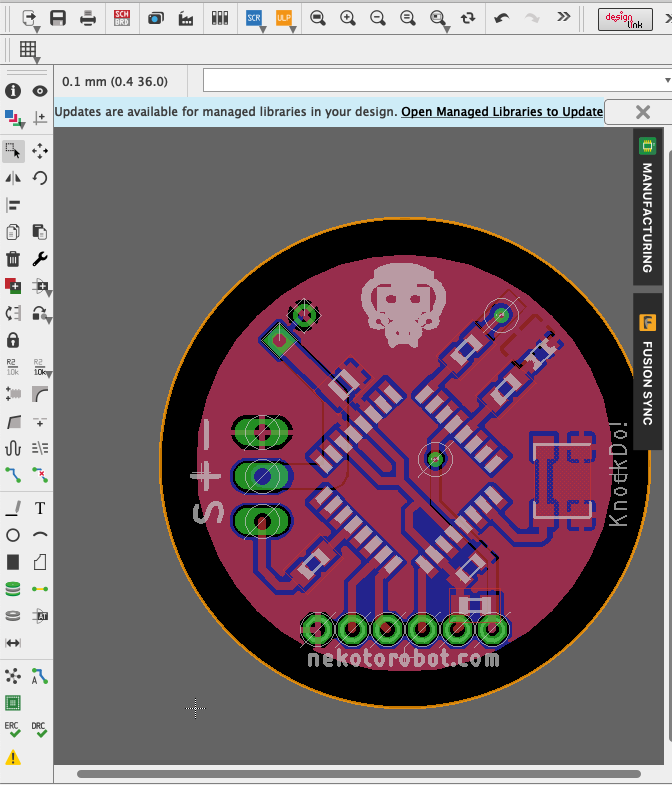Open the Print icon in toolbar
This screenshot has height=785, width=672.
point(88,19)
